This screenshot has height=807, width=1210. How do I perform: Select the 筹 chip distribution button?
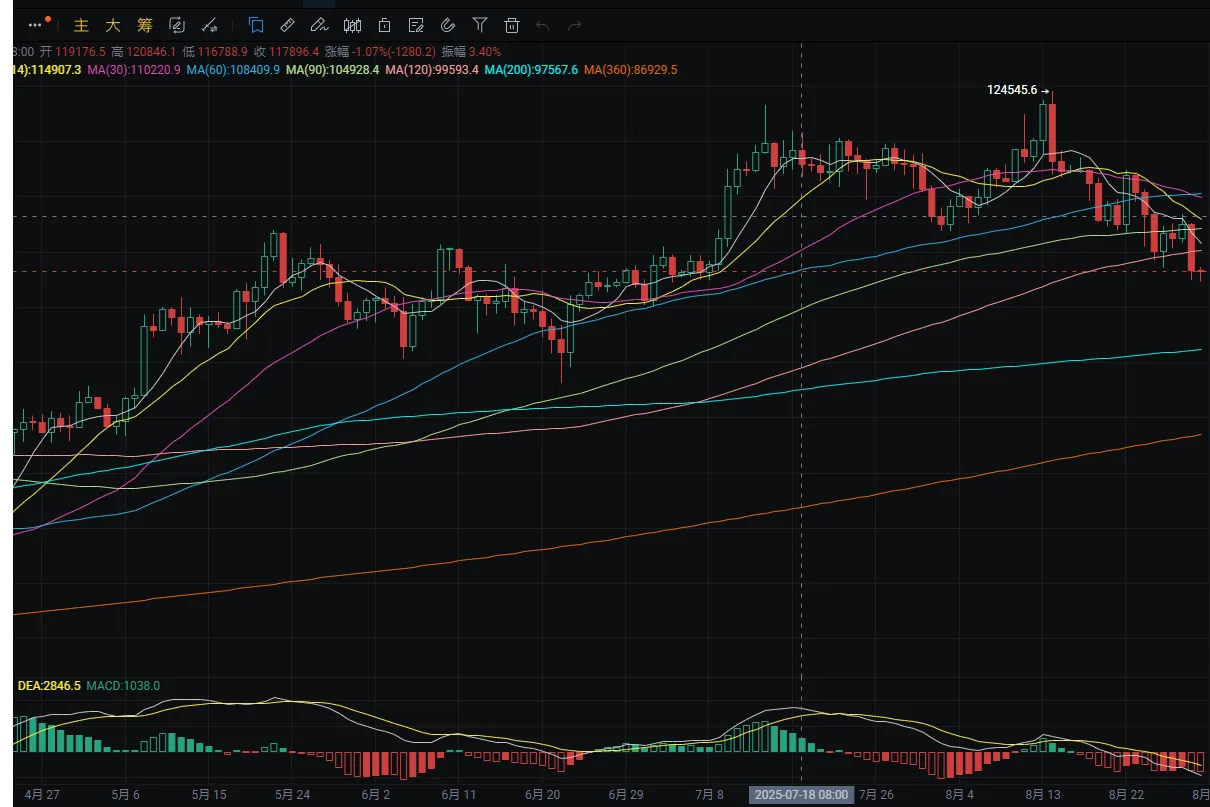click(145, 25)
